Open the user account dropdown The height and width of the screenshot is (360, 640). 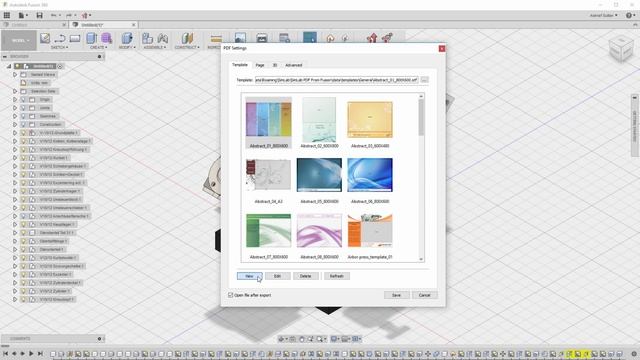pos(604,15)
